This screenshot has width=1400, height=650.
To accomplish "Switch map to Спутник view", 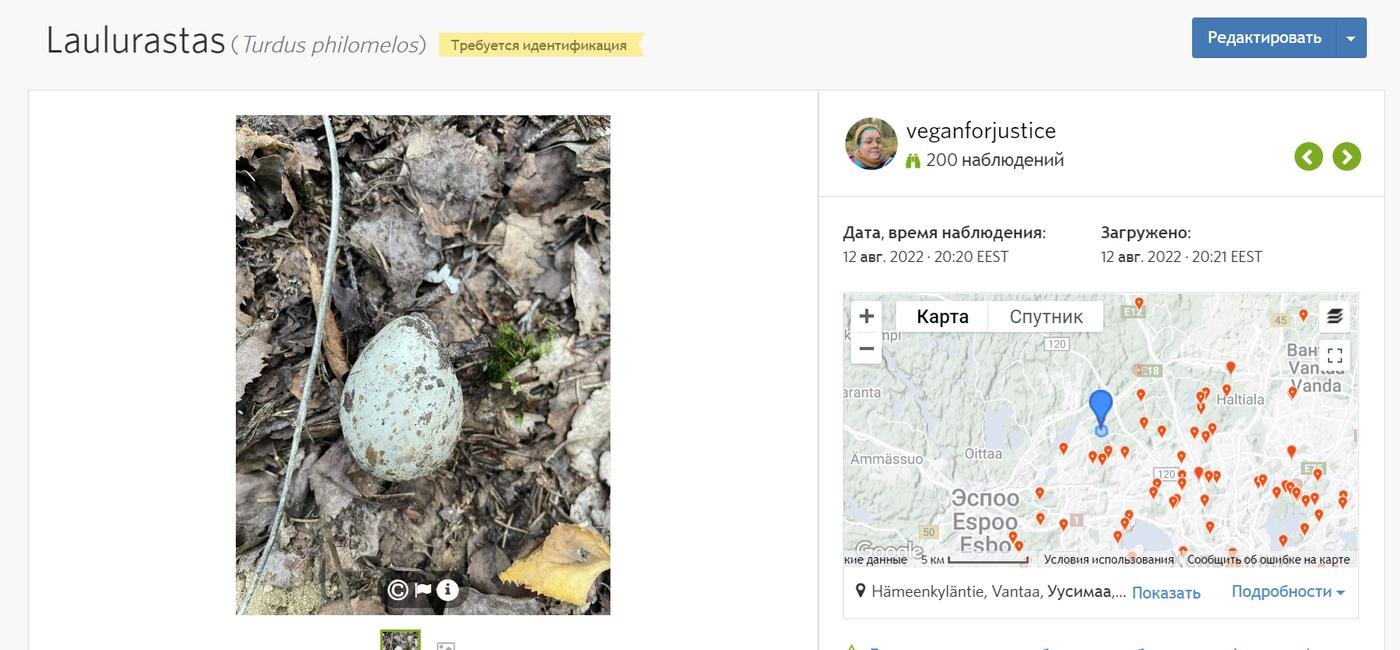I will pos(1046,317).
